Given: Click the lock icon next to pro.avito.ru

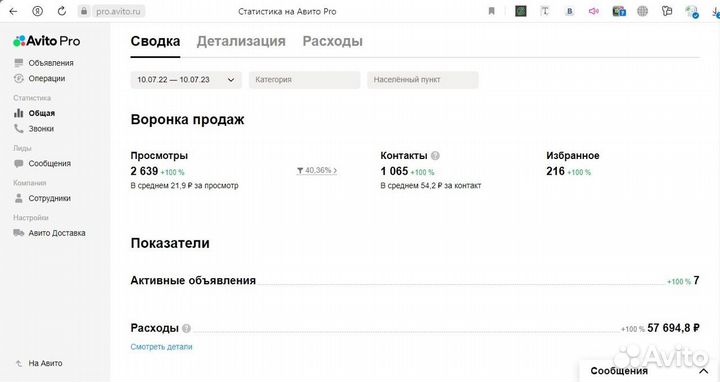Looking at the screenshot, I should tap(84, 11).
